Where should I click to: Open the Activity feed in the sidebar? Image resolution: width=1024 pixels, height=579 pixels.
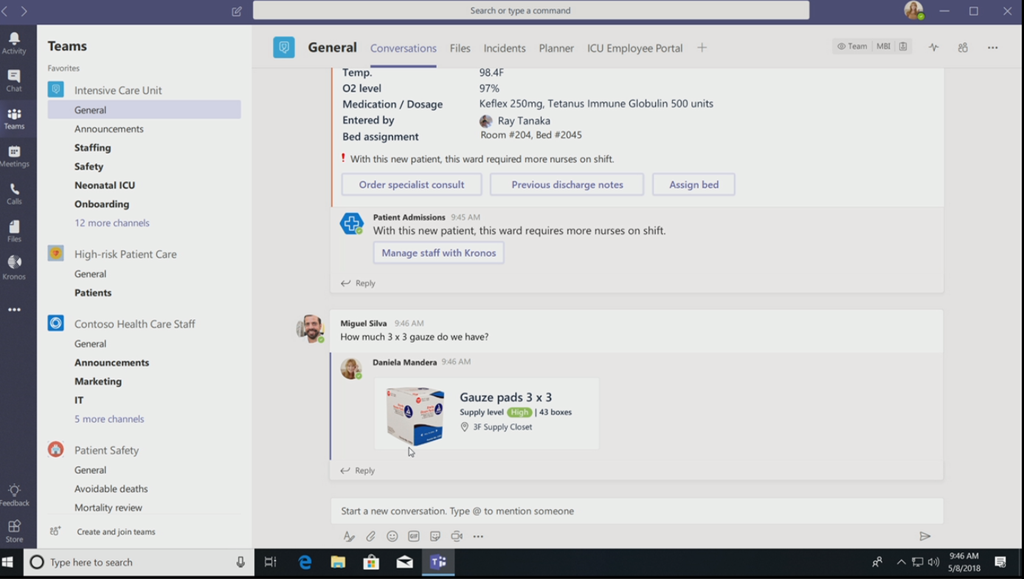click(14, 42)
